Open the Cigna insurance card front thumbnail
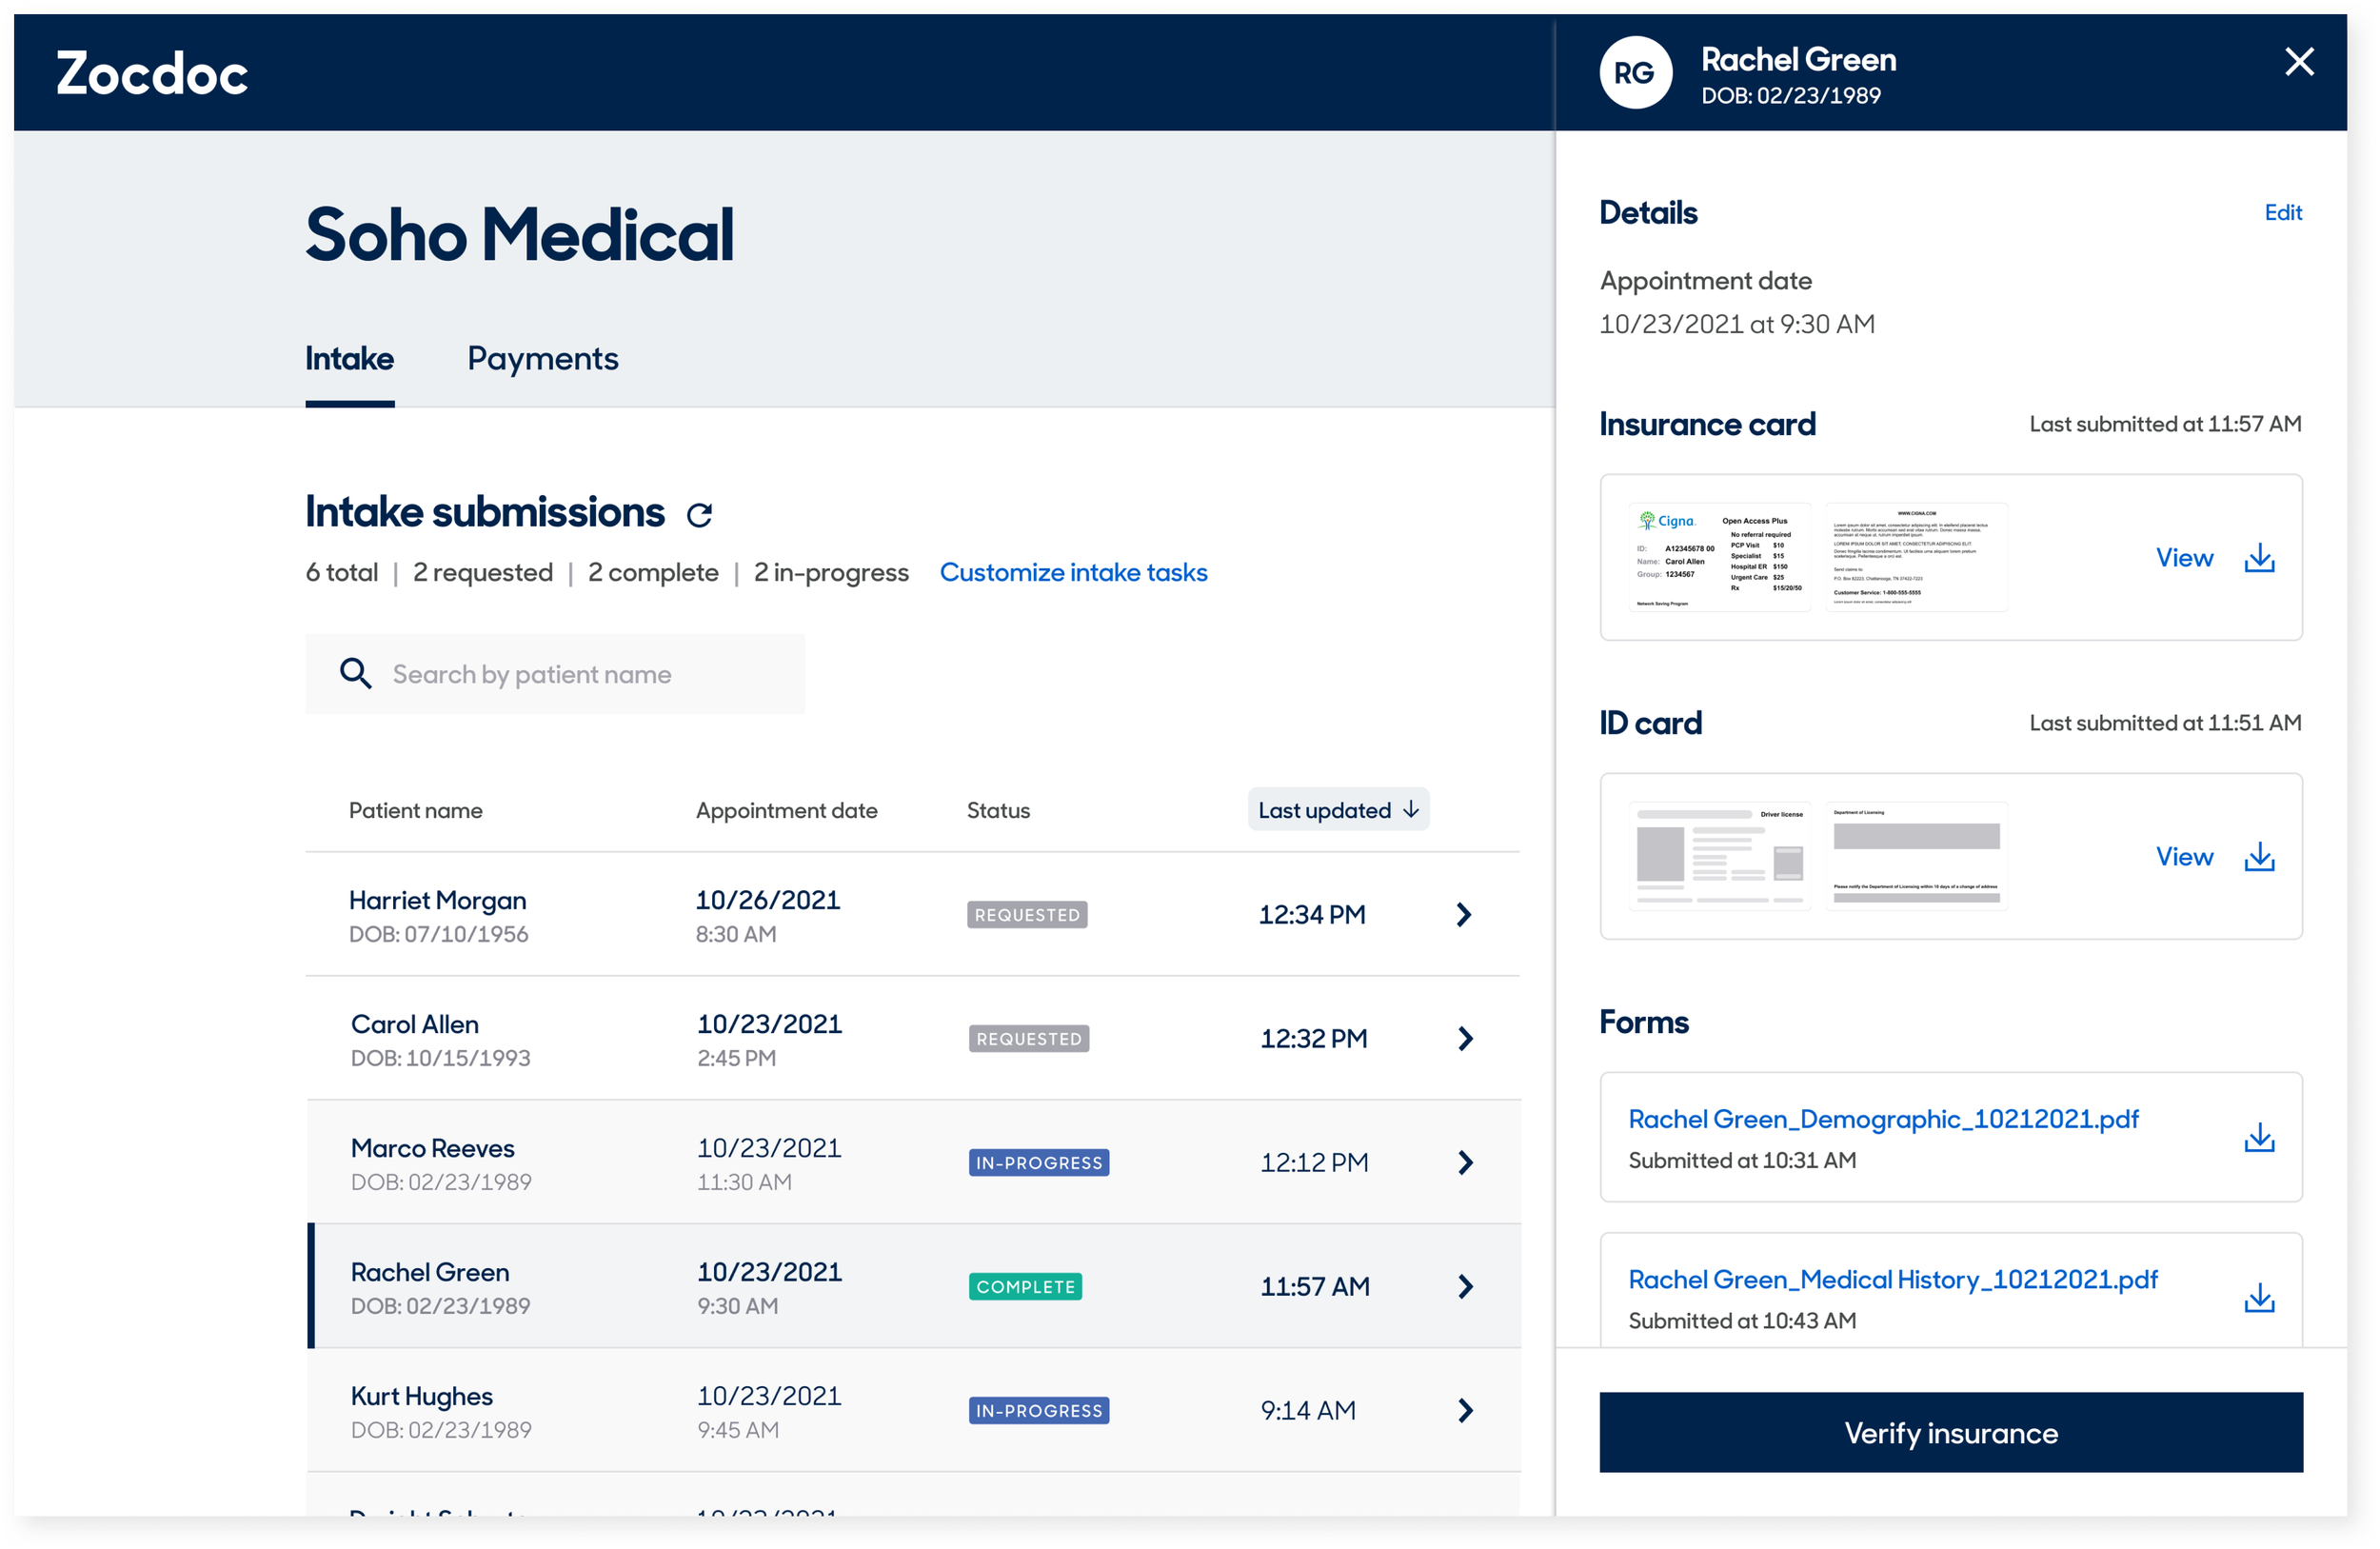 (1718, 558)
